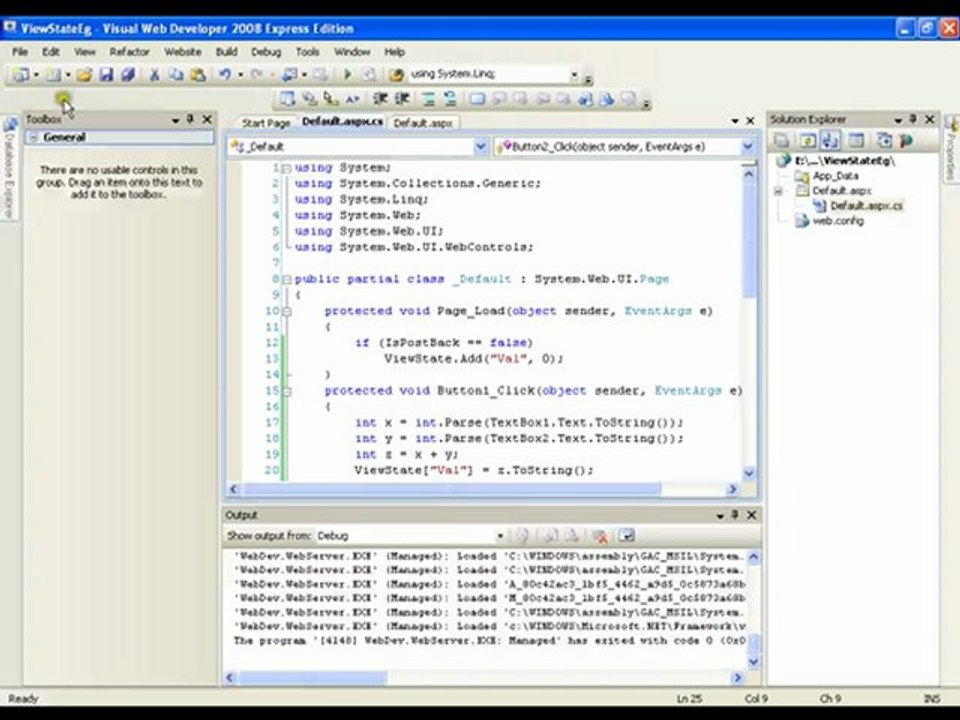Open the Debug menu
Viewport: 960px width, 720px height.
(266, 51)
